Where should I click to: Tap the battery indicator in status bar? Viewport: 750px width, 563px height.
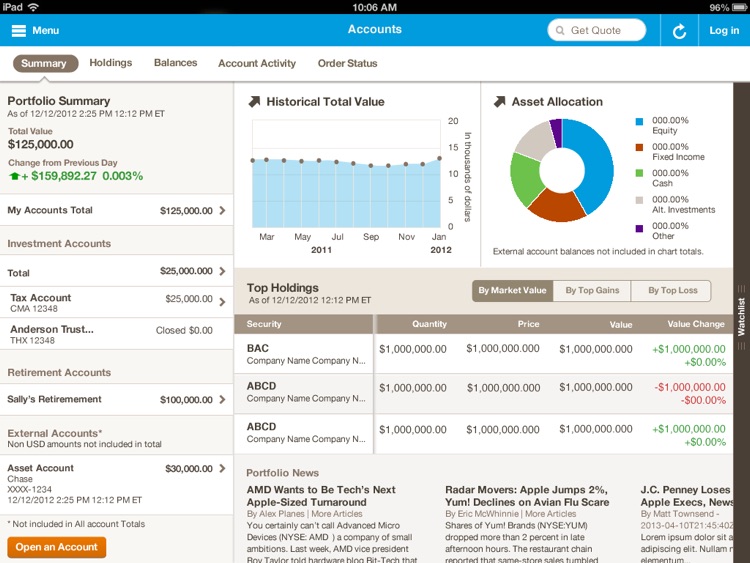[x=739, y=7]
